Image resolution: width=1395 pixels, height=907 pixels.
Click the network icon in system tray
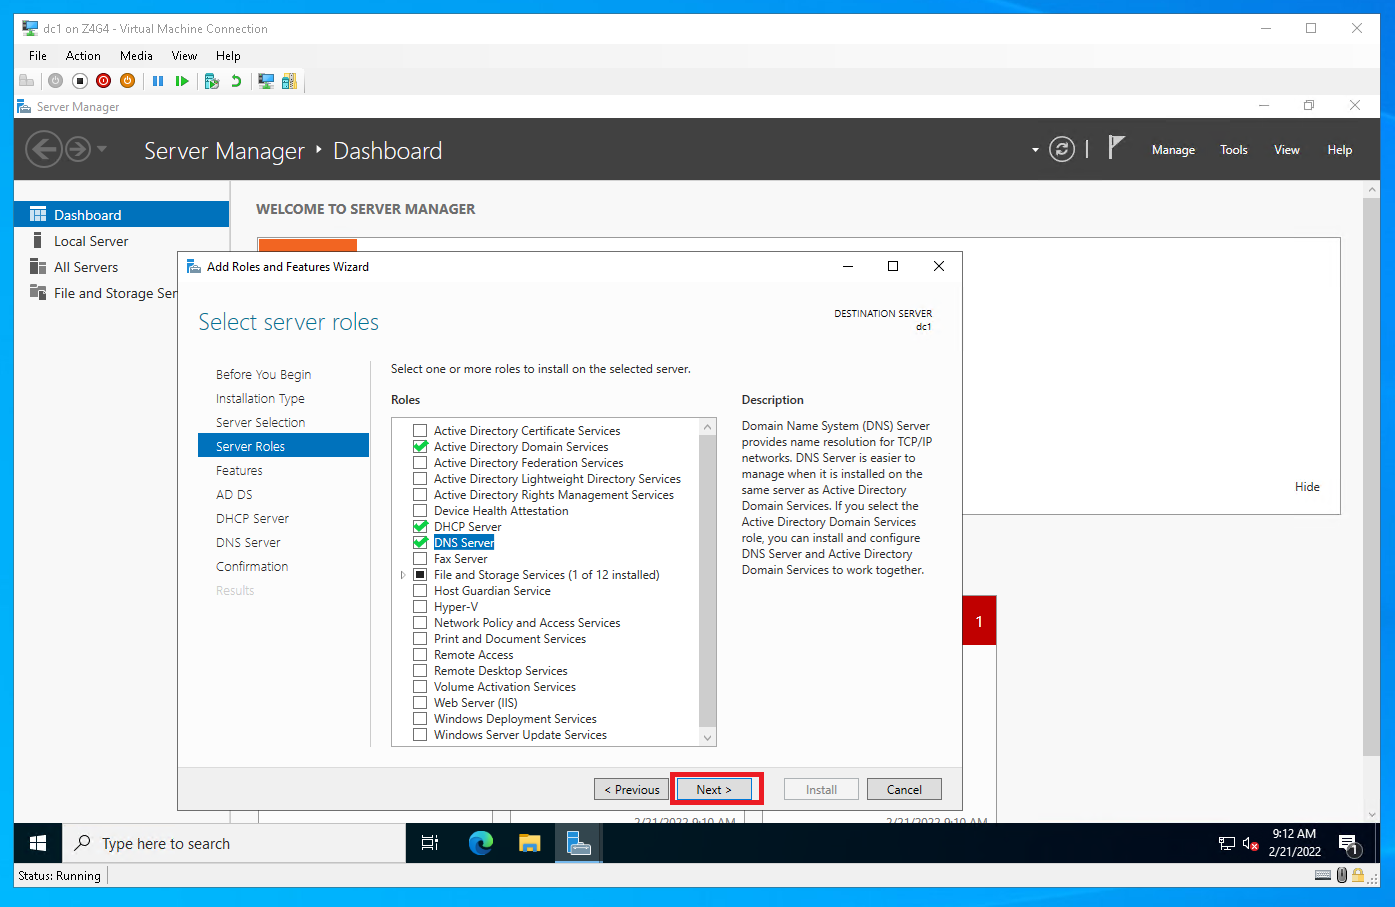coord(1227,844)
